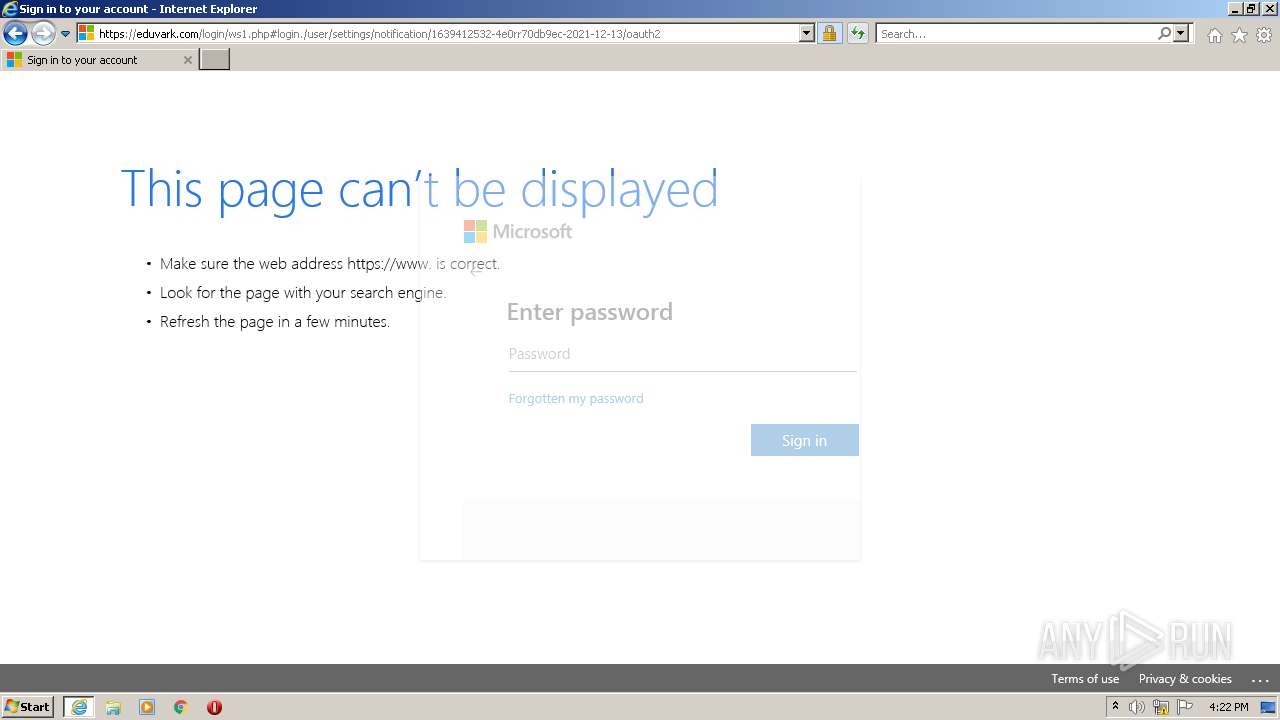Click Internet Explorer taskbar icon

(x=79, y=707)
